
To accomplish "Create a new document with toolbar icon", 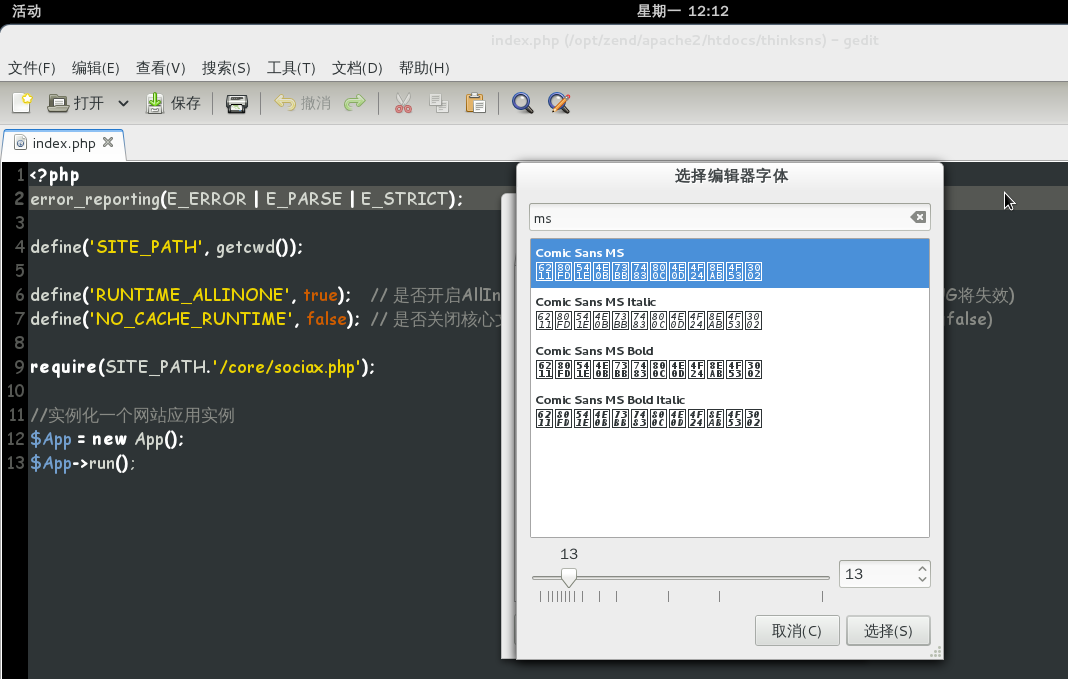I will pos(22,103).
